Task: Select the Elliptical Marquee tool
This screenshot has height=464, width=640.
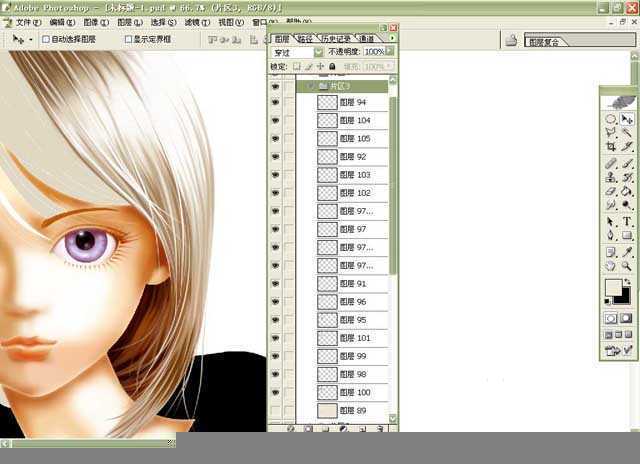Action: (611, 119)
